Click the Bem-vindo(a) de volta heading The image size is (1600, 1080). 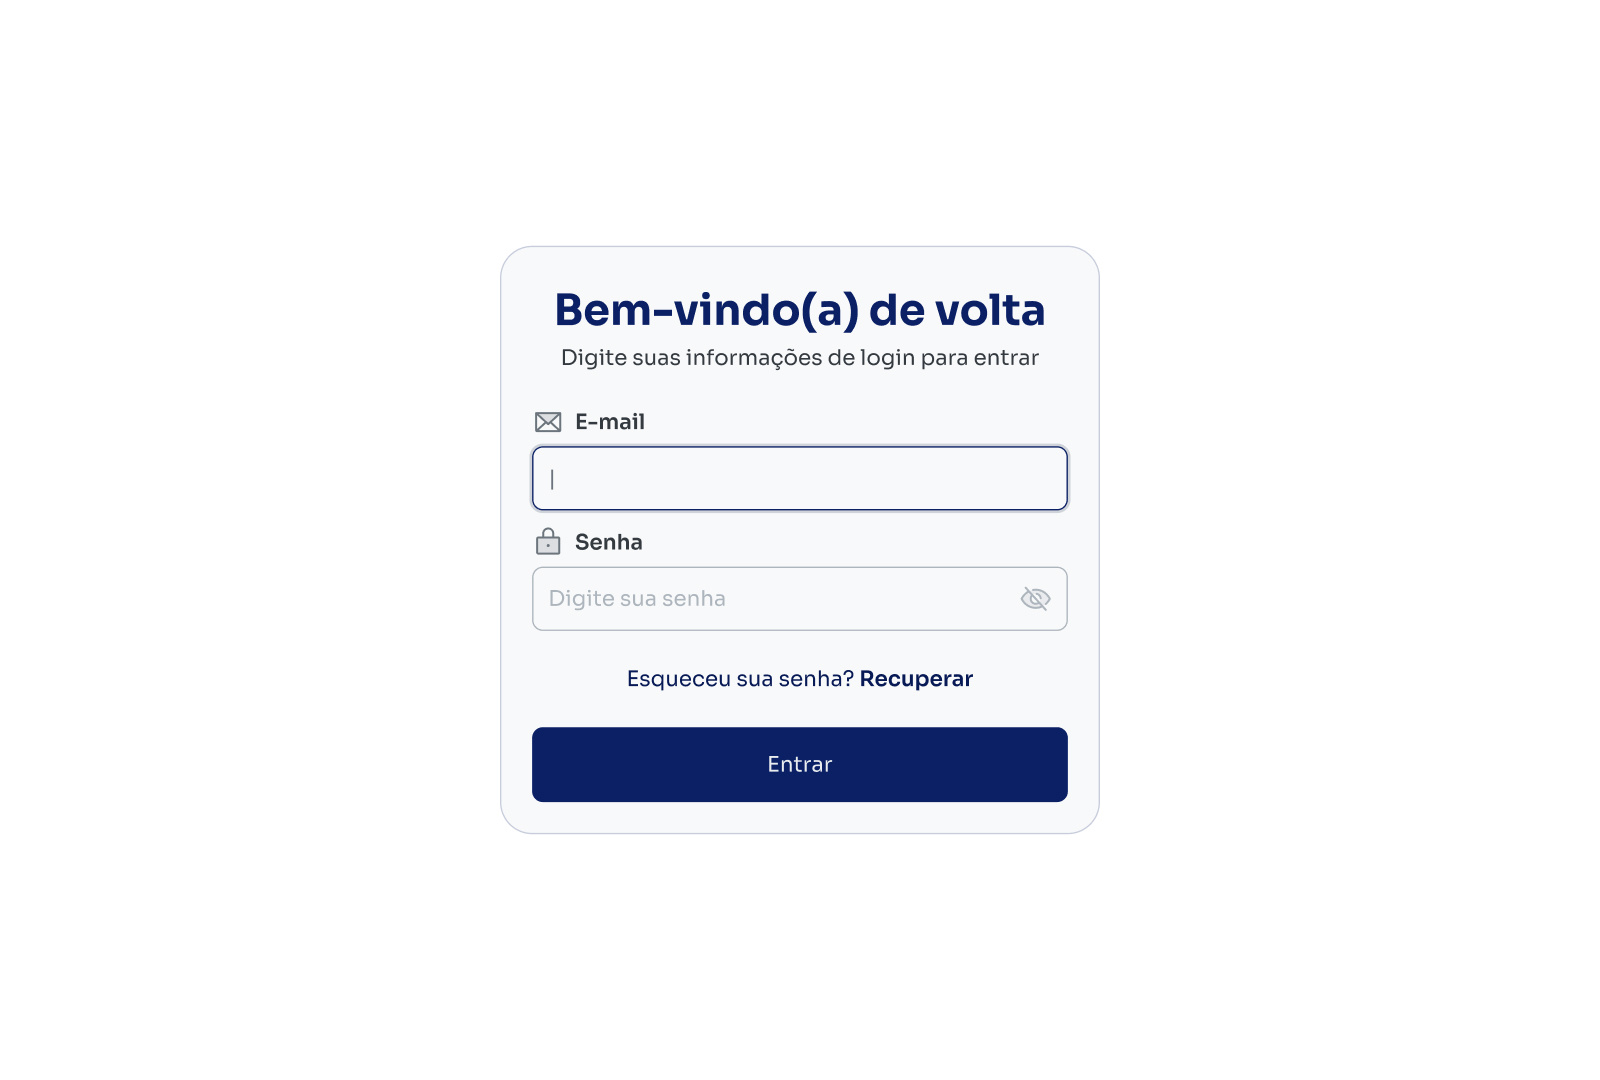click(x=799, y=310)
